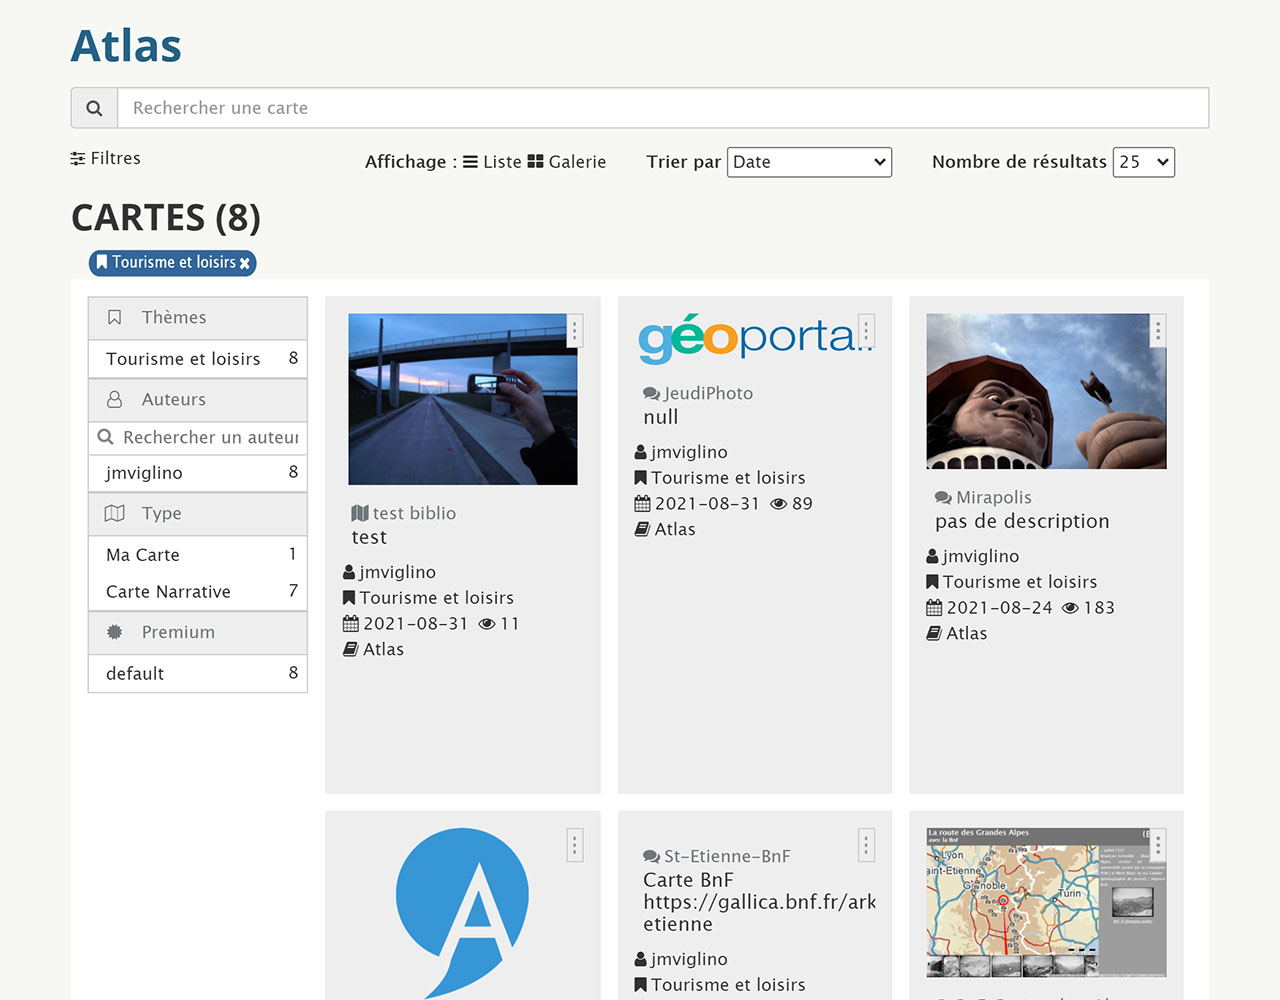Open the kebab menu on the géoportail card
Image resolution: width=1280 pixels, height=1000 pixels.
[866, 330]
